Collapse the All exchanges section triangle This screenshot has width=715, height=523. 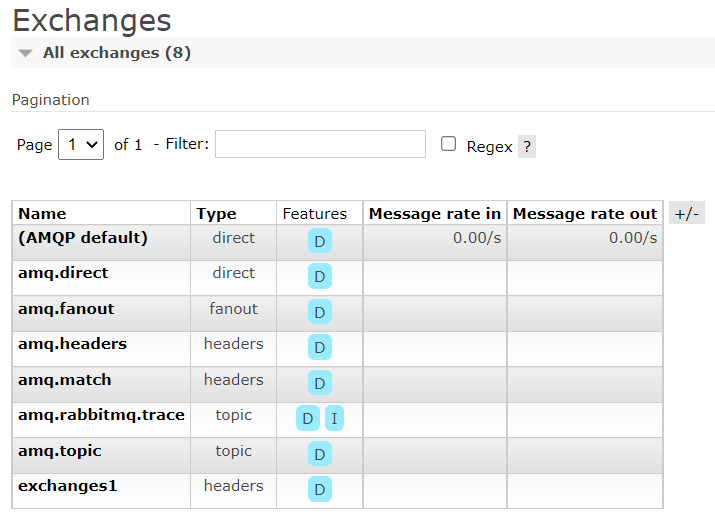pos(26,53)
